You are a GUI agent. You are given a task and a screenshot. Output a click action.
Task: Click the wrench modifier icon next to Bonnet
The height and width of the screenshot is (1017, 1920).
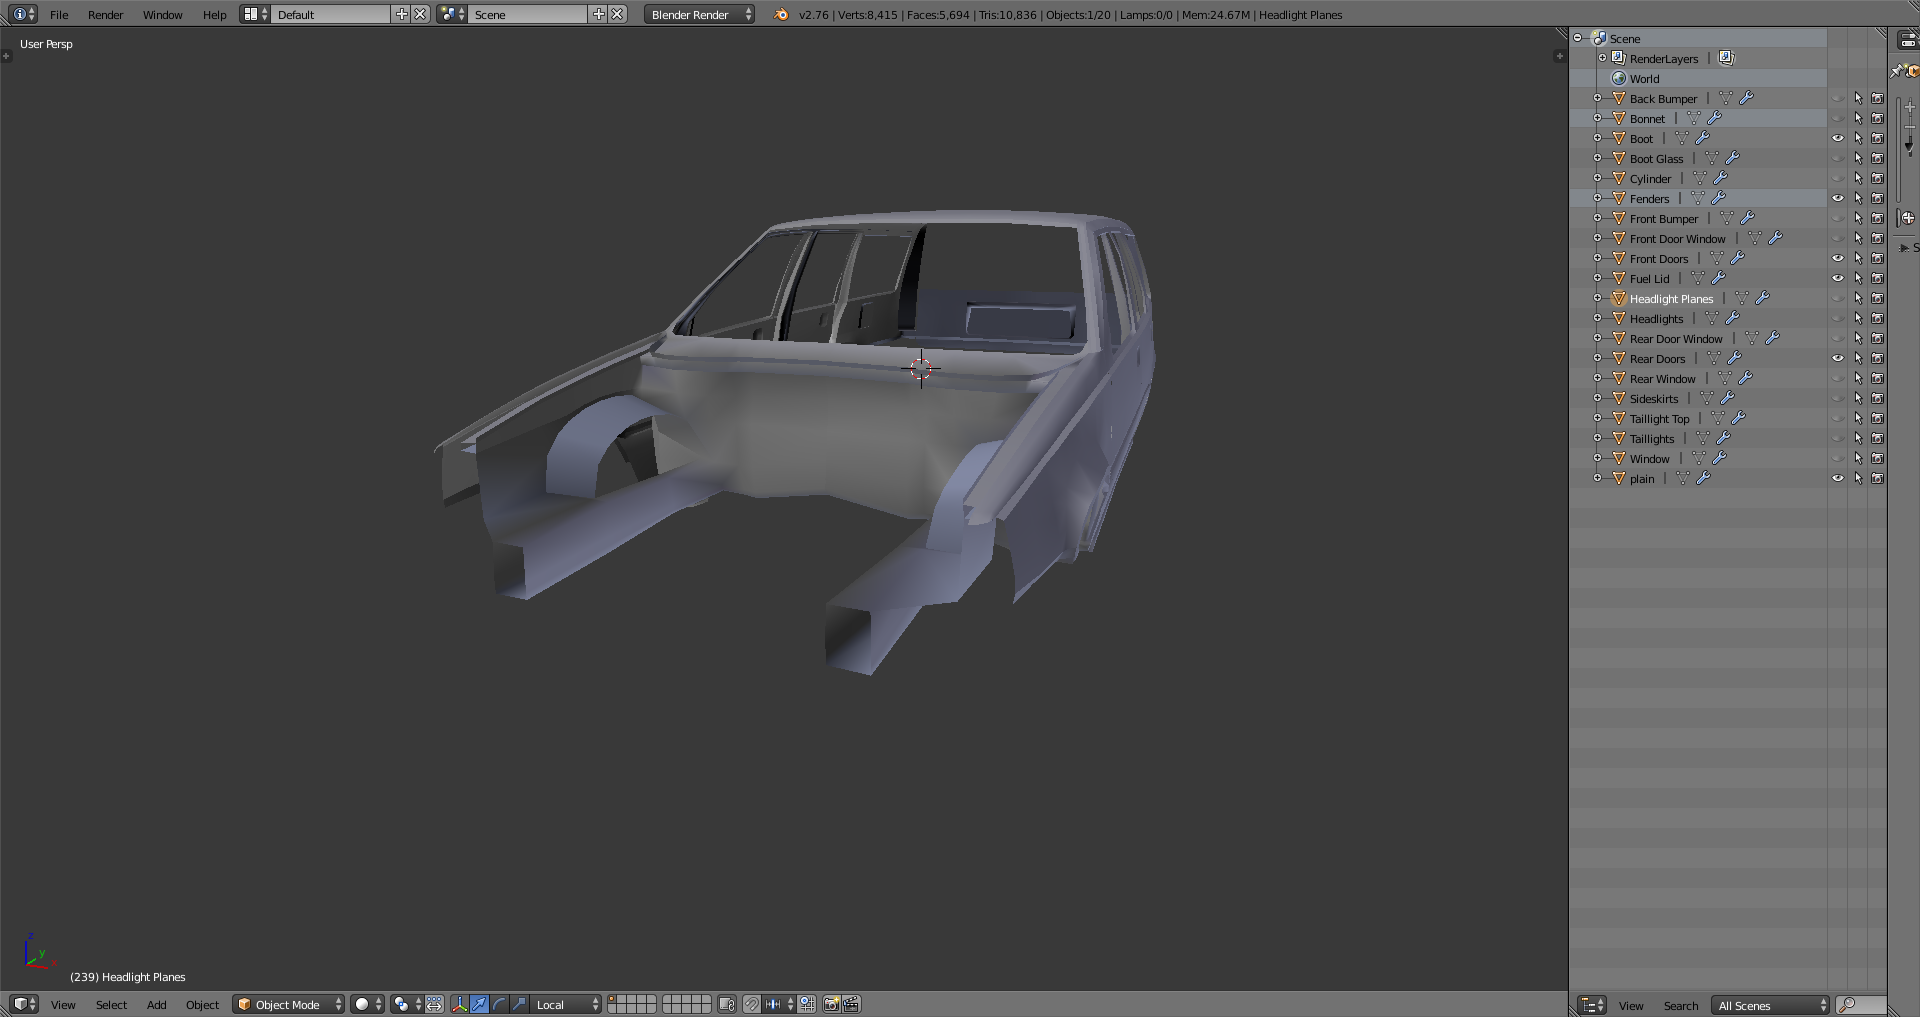(x=1714, y=118)
